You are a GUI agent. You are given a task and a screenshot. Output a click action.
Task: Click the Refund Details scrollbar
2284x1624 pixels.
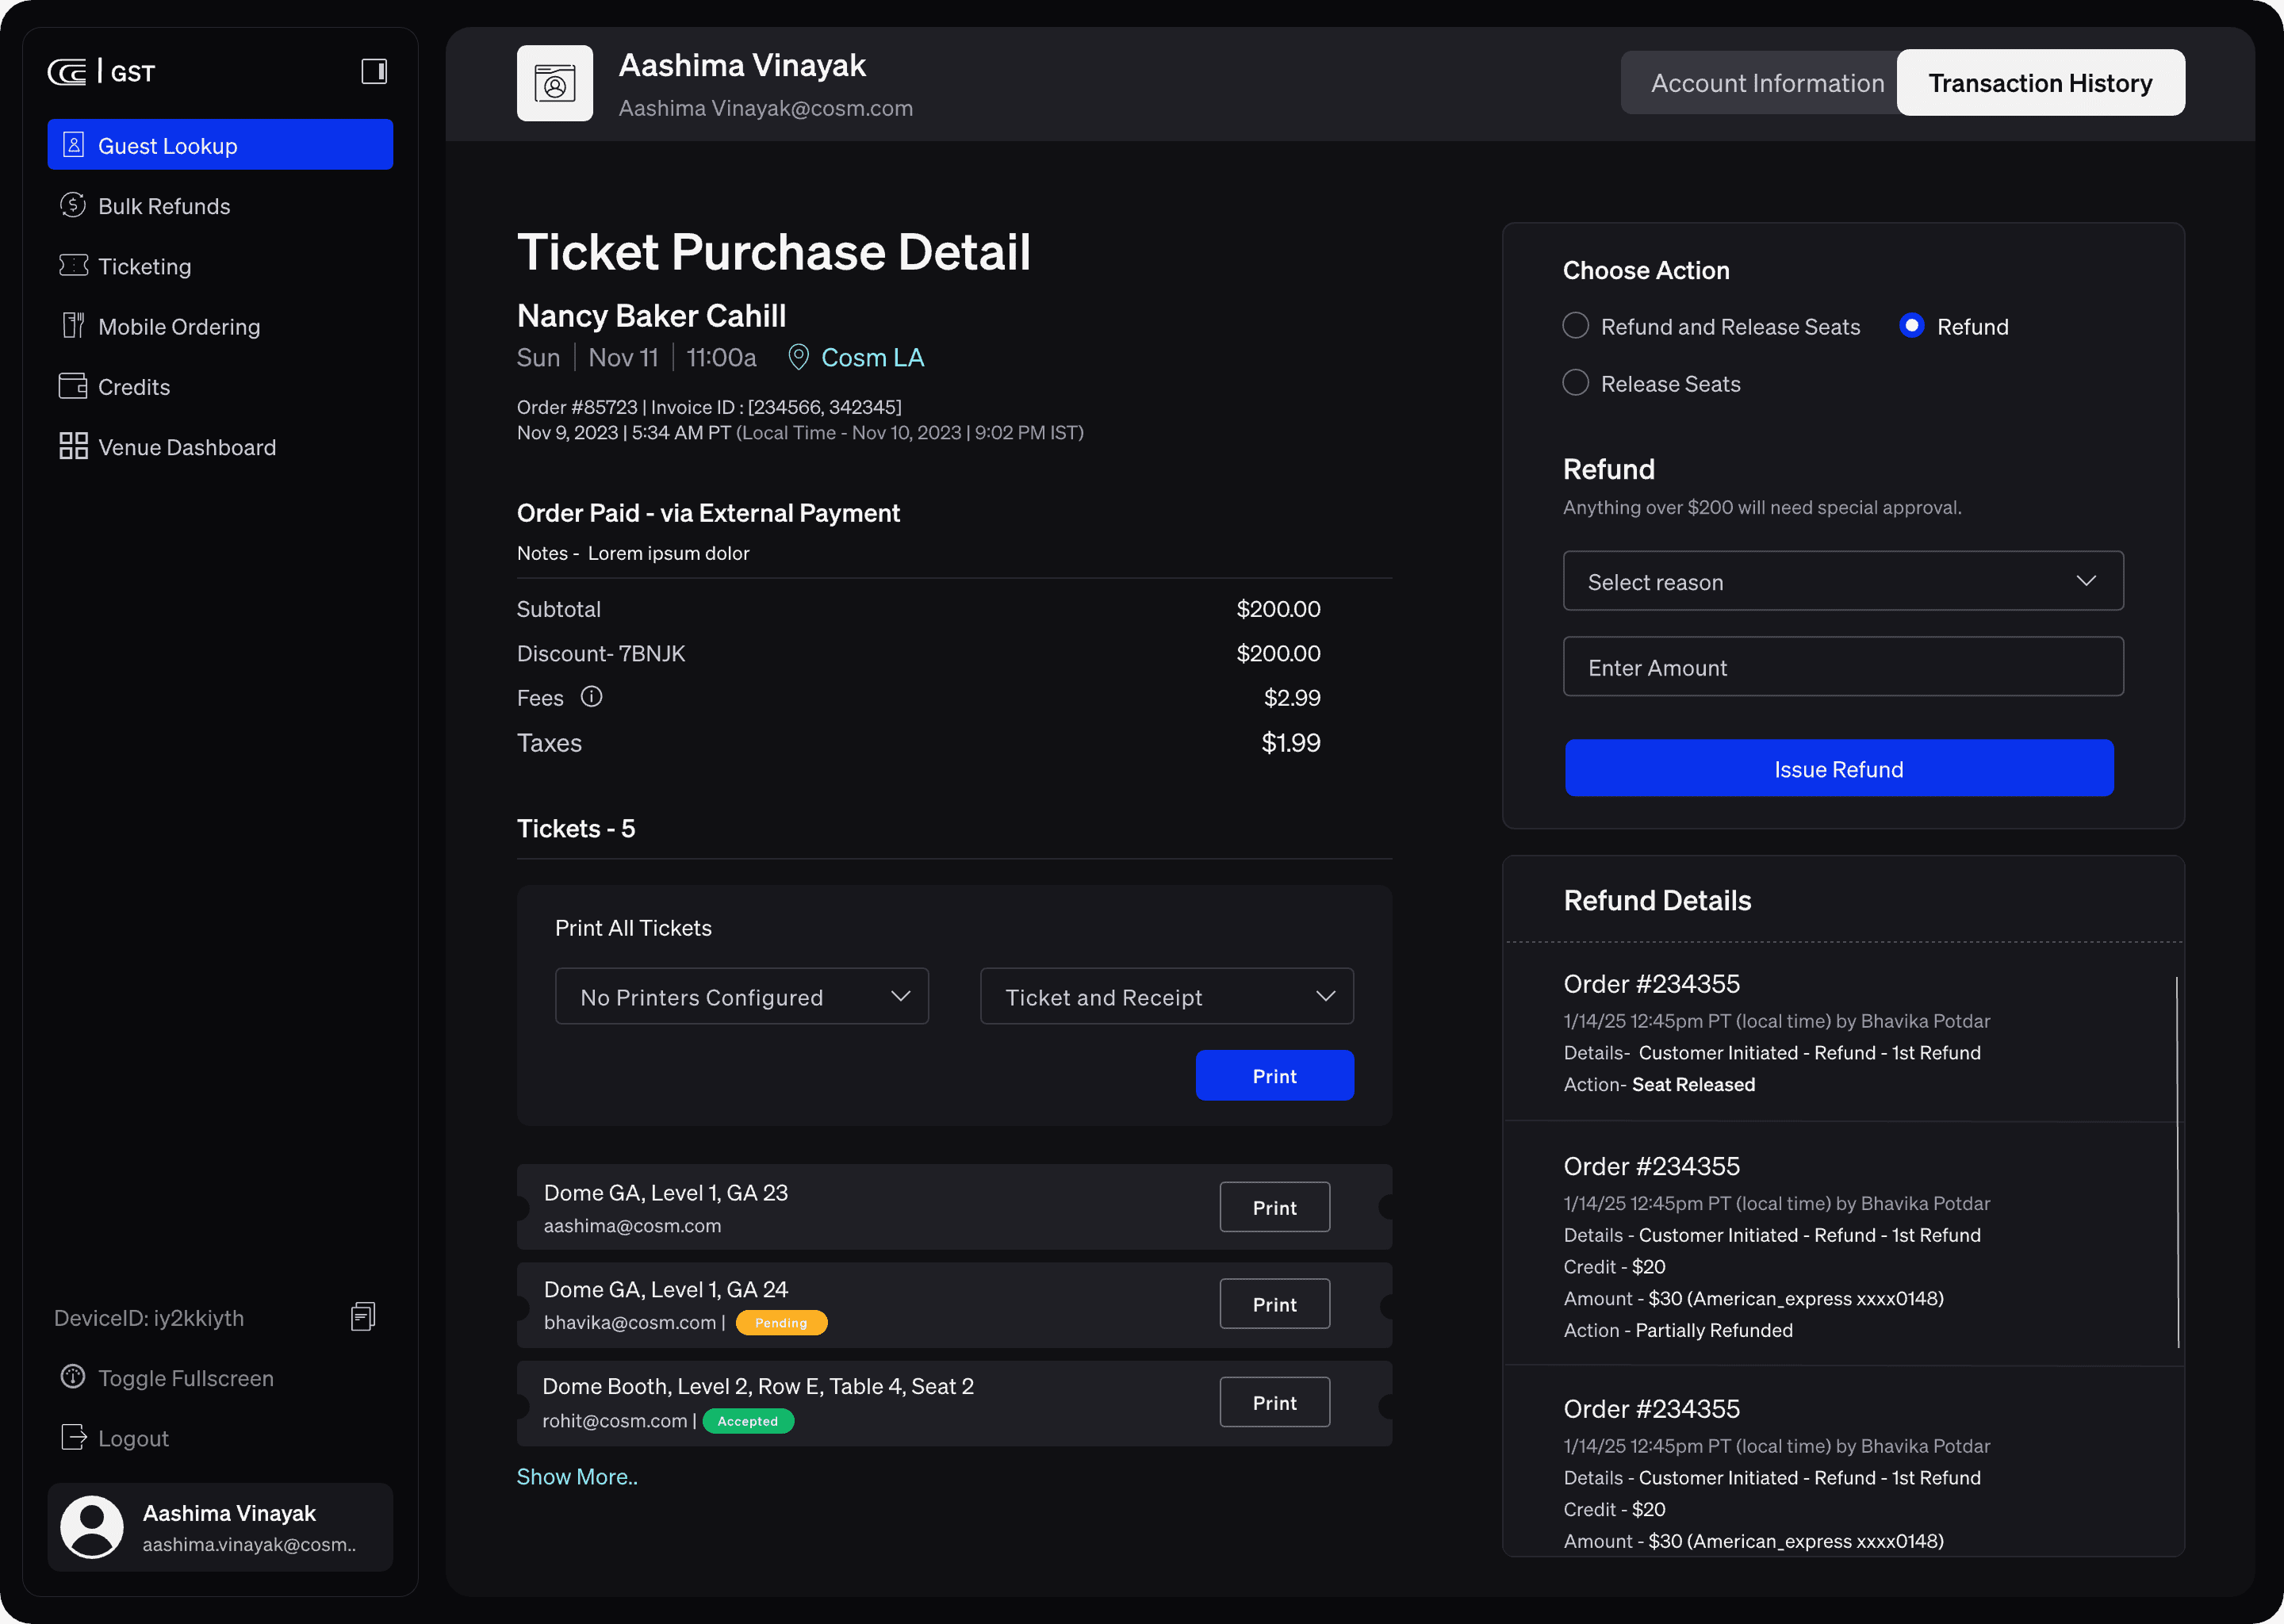coord(2177,1162)
